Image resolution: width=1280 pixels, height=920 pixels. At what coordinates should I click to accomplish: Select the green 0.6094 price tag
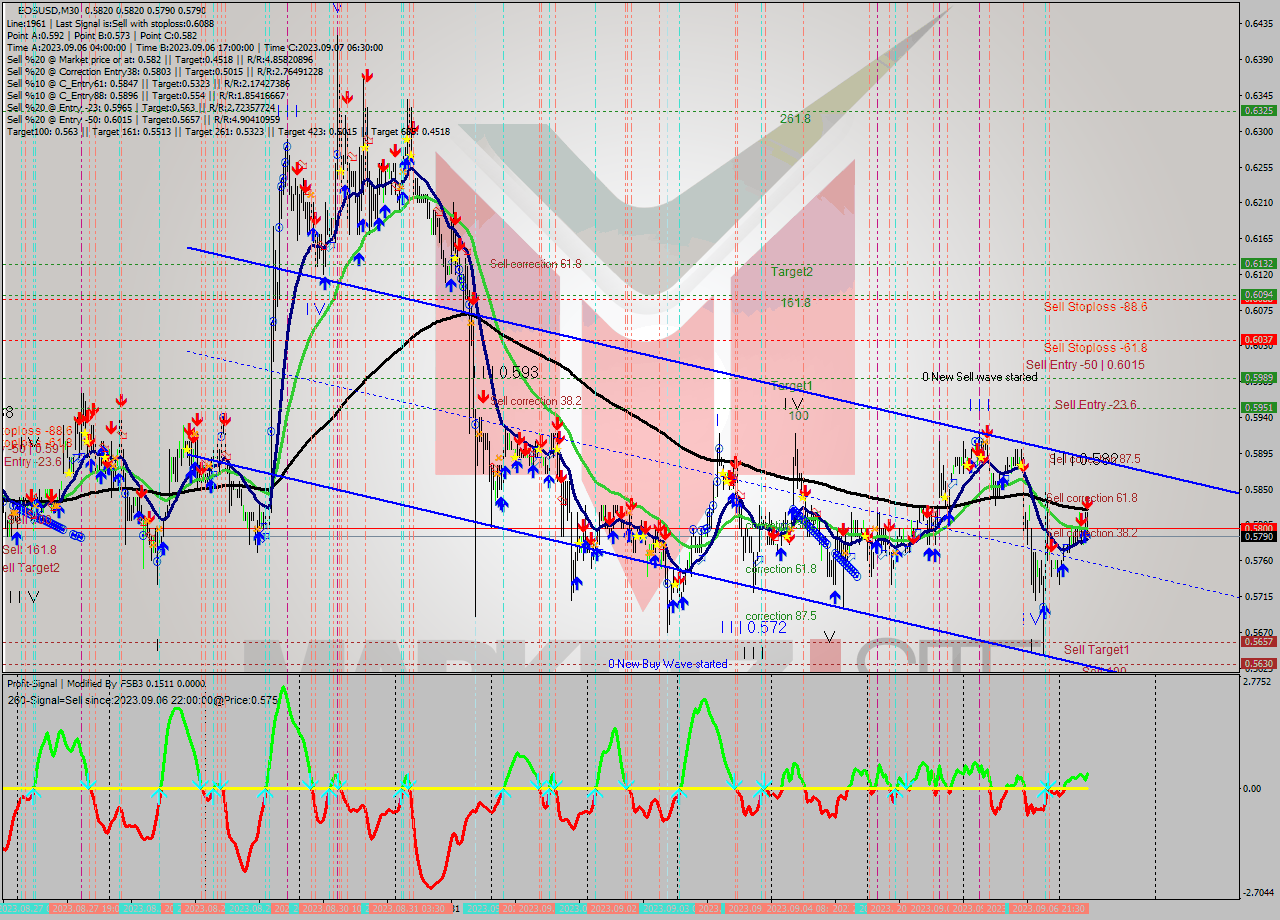(1257, 294)
